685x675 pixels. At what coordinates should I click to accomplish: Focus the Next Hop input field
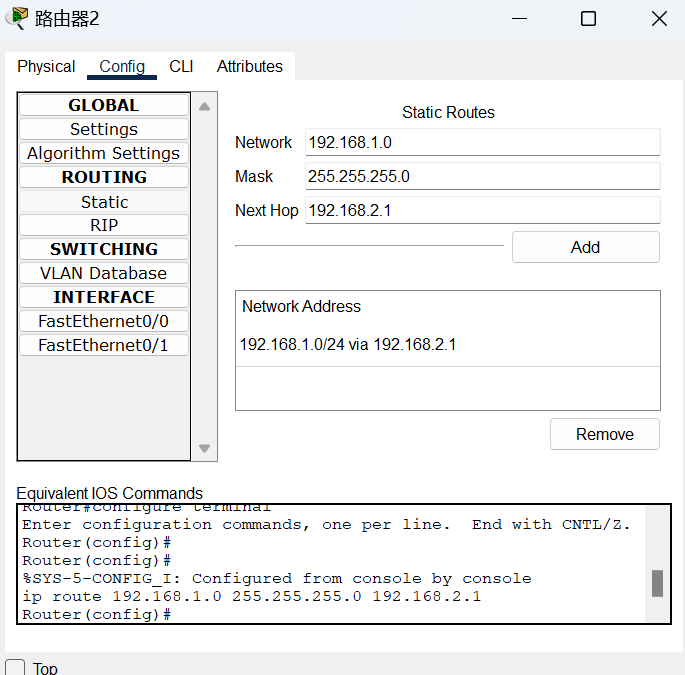[482, 210]
